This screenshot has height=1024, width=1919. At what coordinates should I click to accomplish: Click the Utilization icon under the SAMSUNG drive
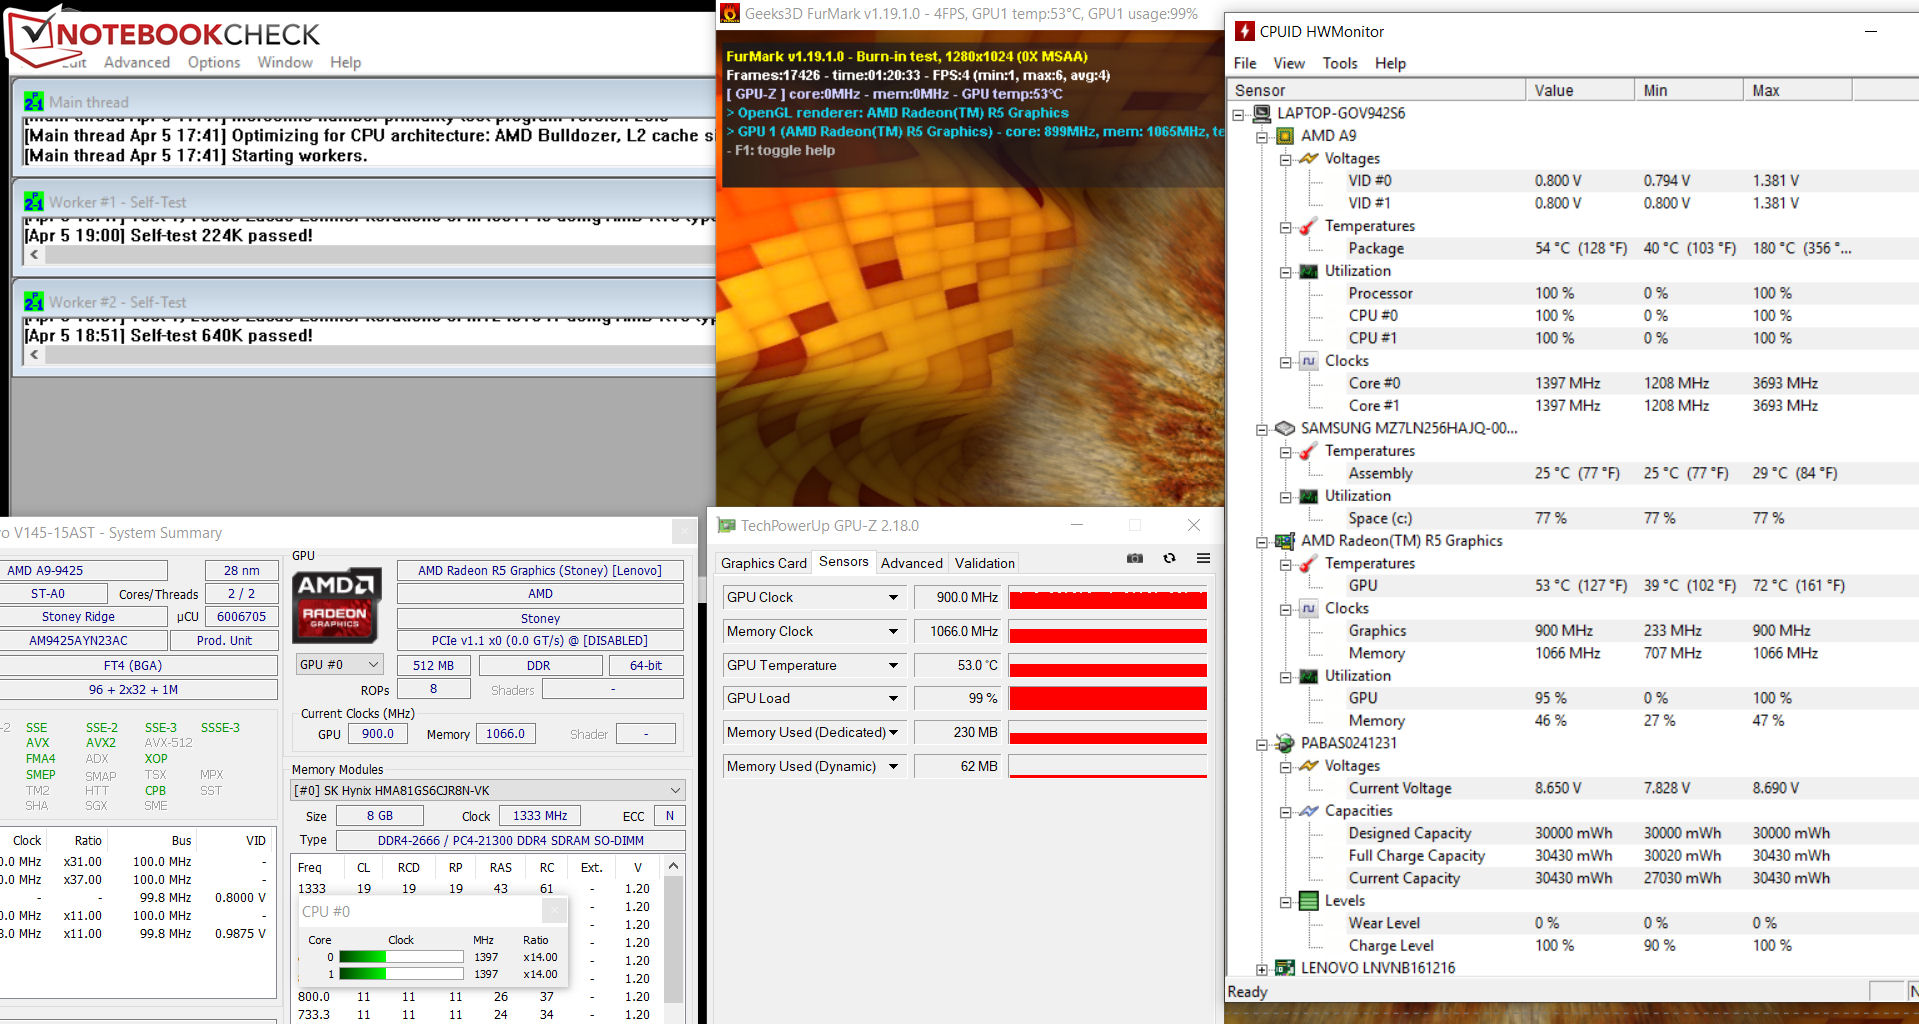pos(1308,496)
